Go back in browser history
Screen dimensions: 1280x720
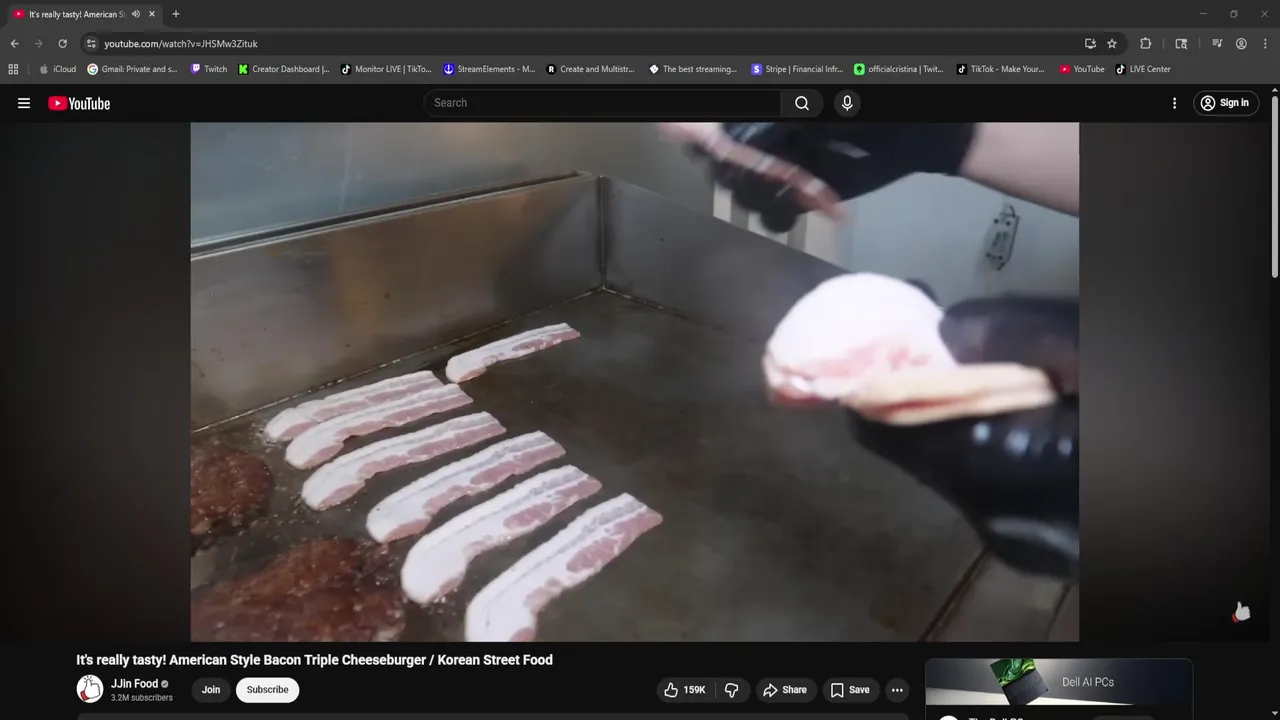pyautogui.click(x=14, y=44)
